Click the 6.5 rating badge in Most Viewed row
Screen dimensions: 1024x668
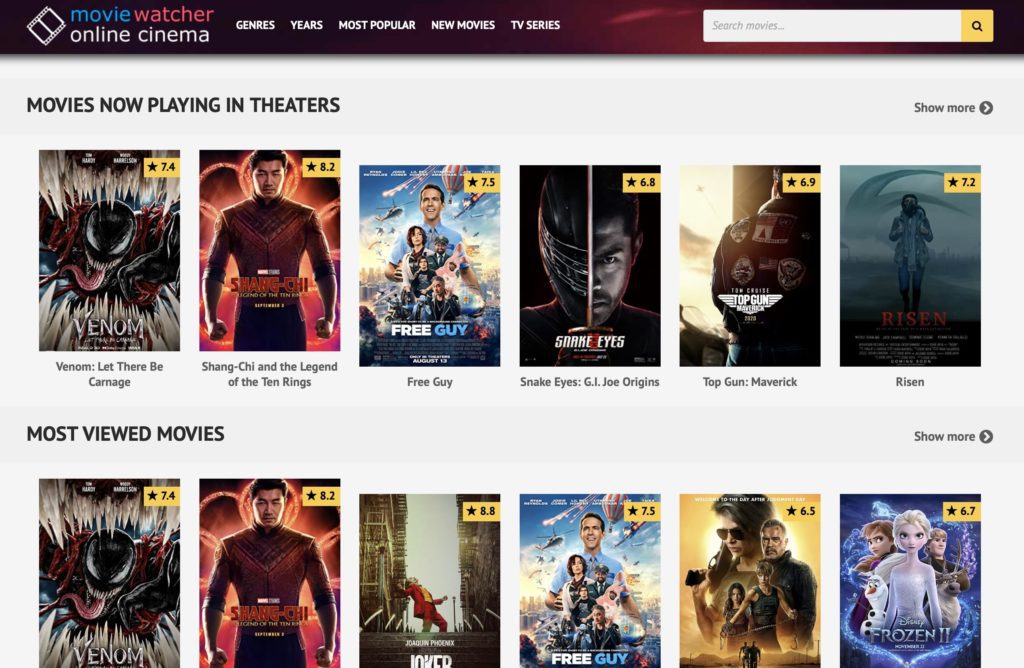(802, 511)
